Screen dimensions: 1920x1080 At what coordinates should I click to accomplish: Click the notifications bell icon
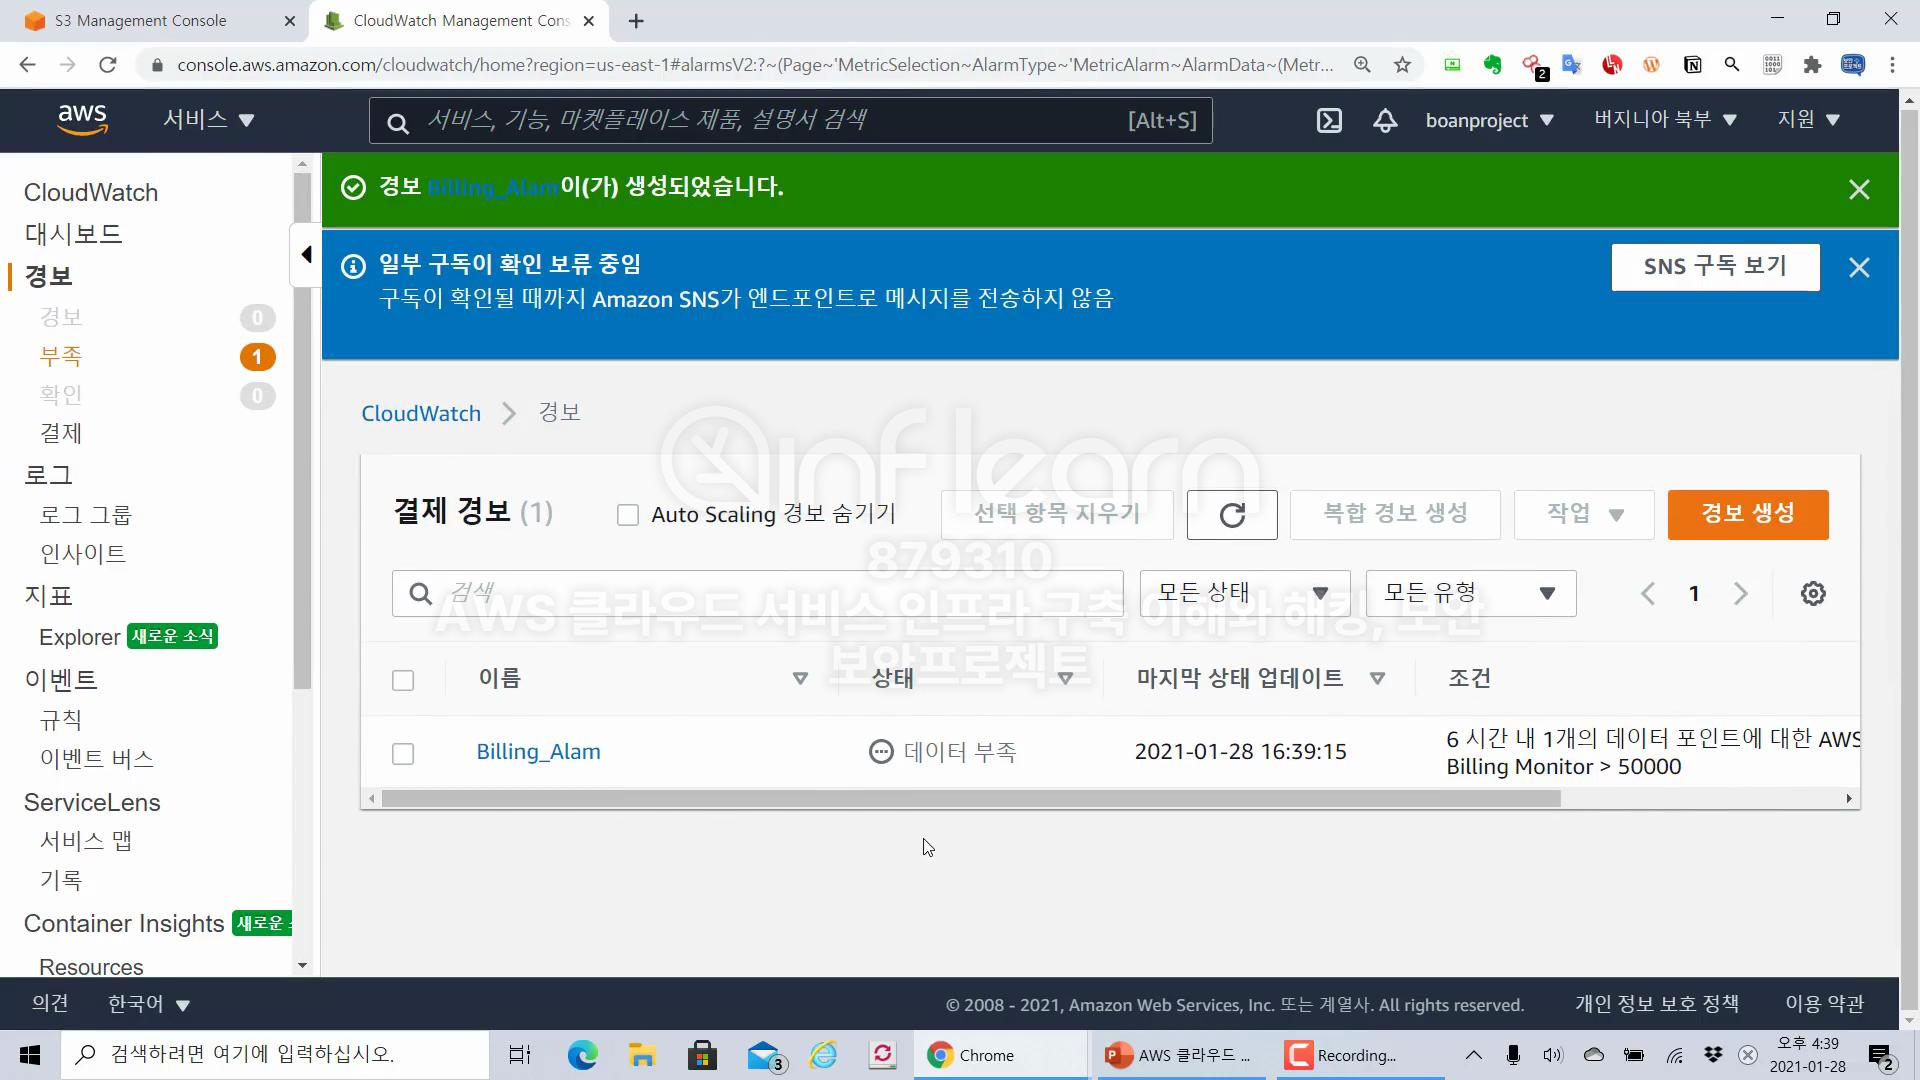click(x=1385, y=121)
